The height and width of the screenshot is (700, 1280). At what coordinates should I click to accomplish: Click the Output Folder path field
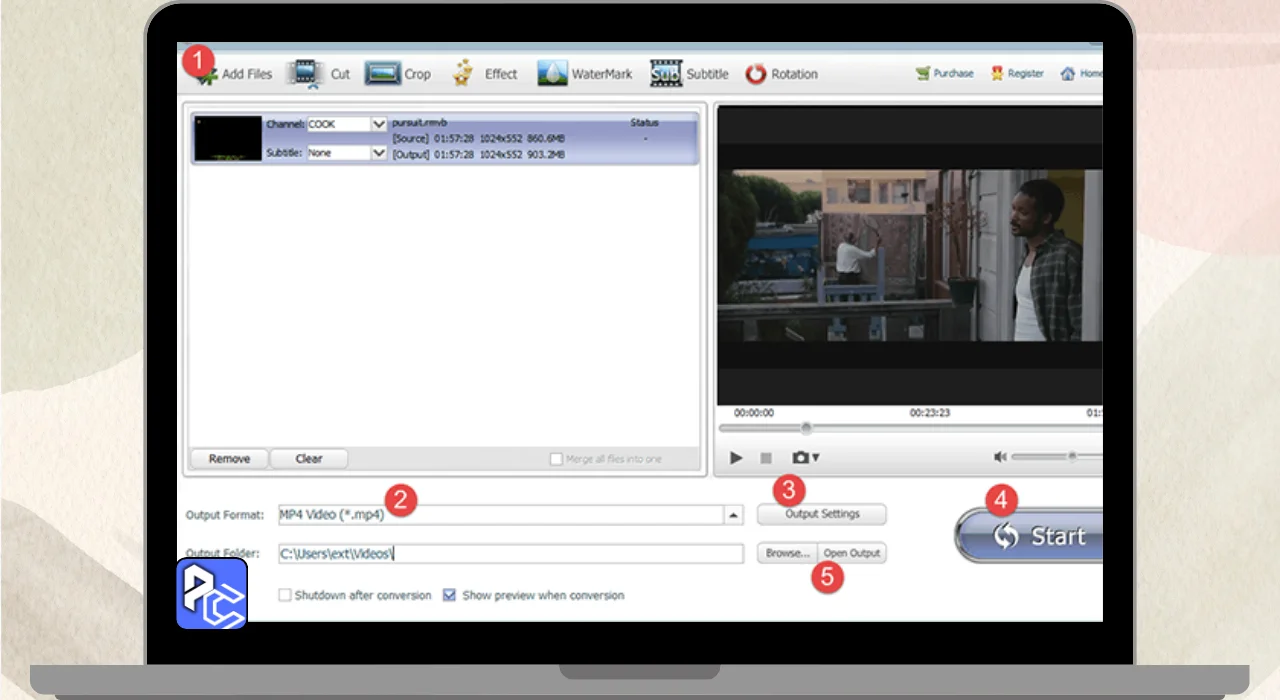click(511, 553)
